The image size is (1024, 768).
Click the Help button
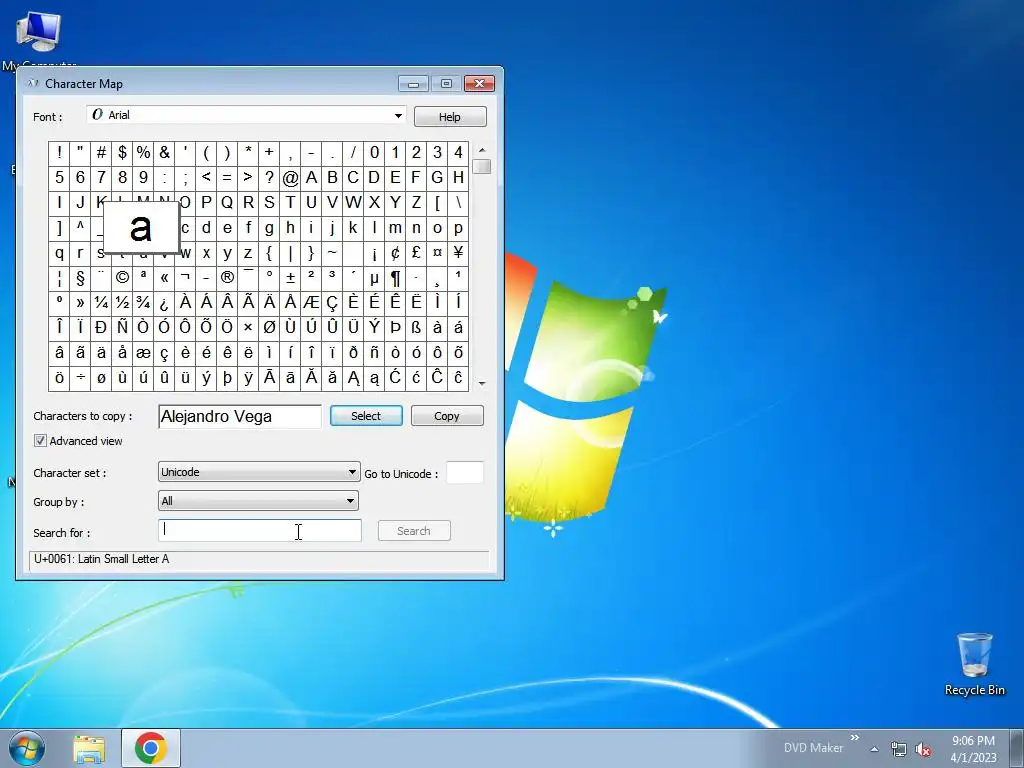[450, 117]
